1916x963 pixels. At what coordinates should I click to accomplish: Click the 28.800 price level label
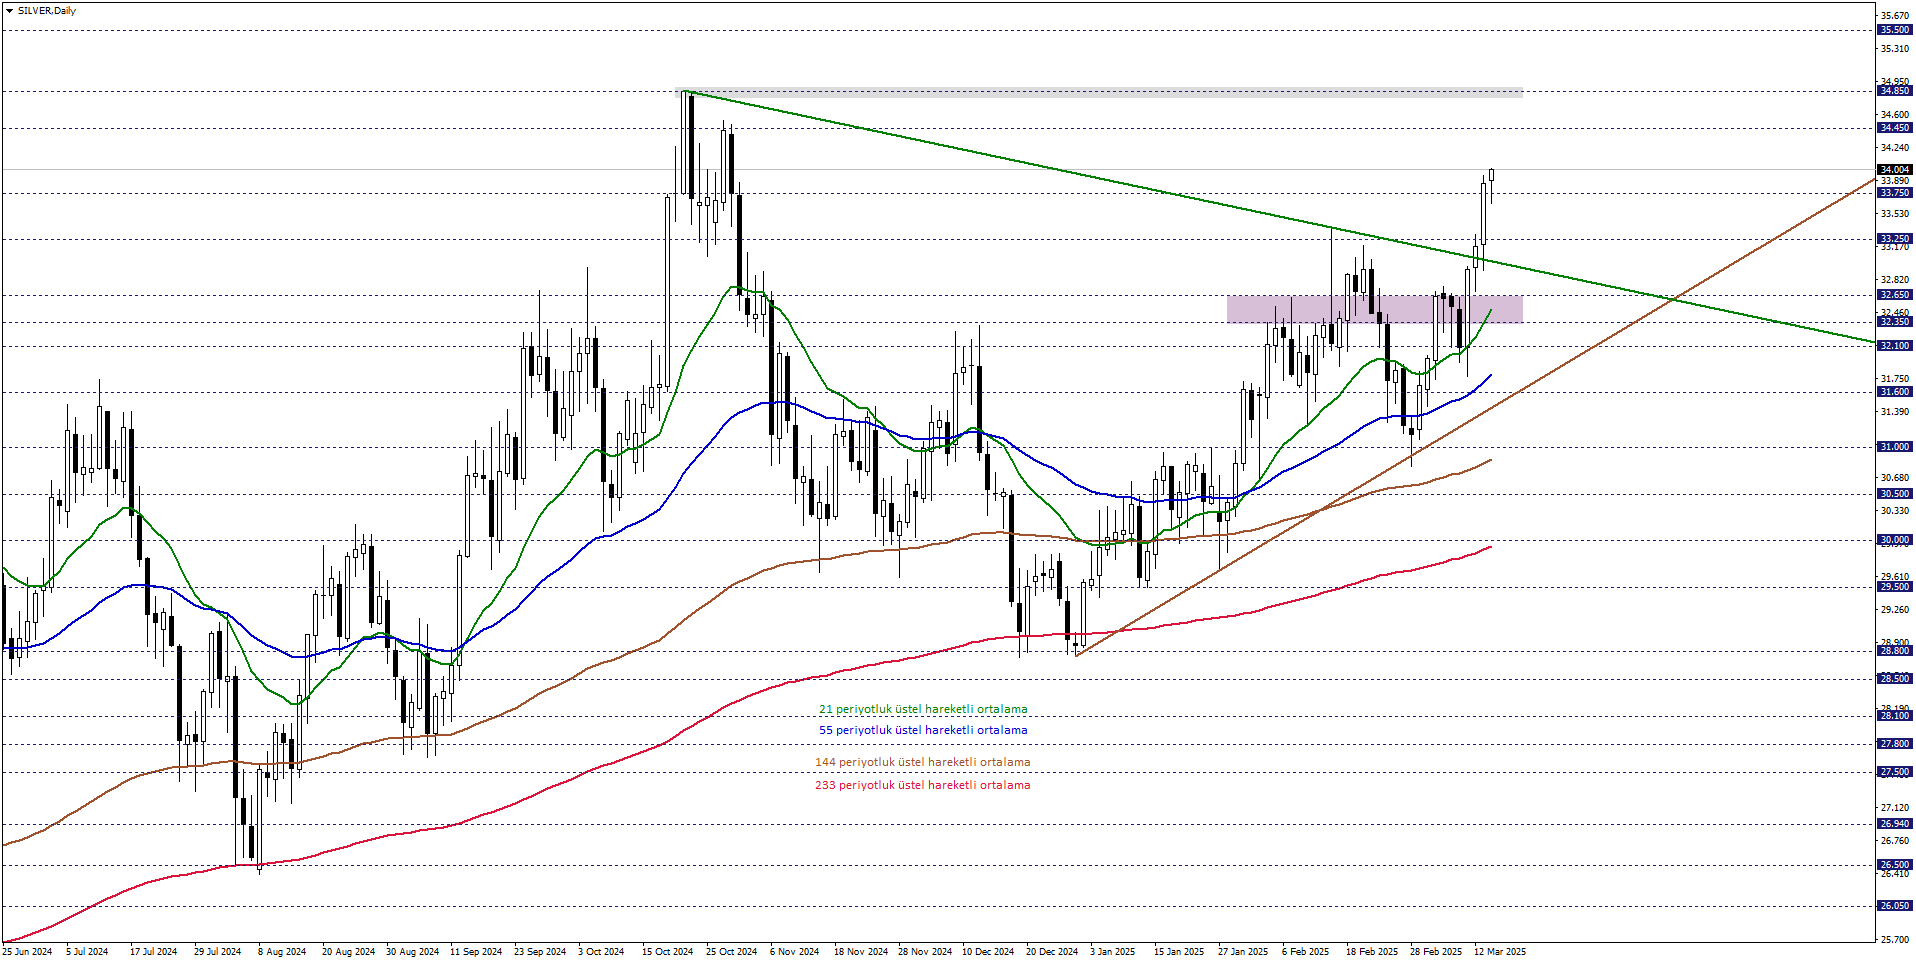pyautogui.click(x=1895, y=651)
